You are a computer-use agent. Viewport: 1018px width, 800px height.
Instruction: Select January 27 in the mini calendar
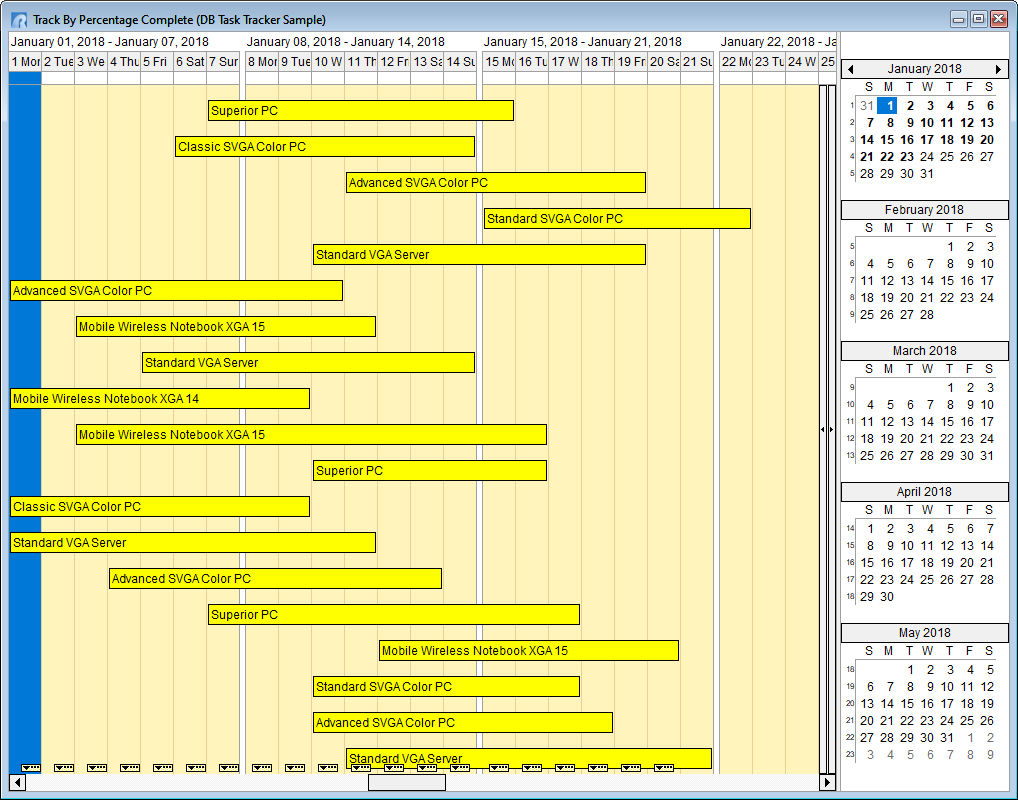point(987,156)
